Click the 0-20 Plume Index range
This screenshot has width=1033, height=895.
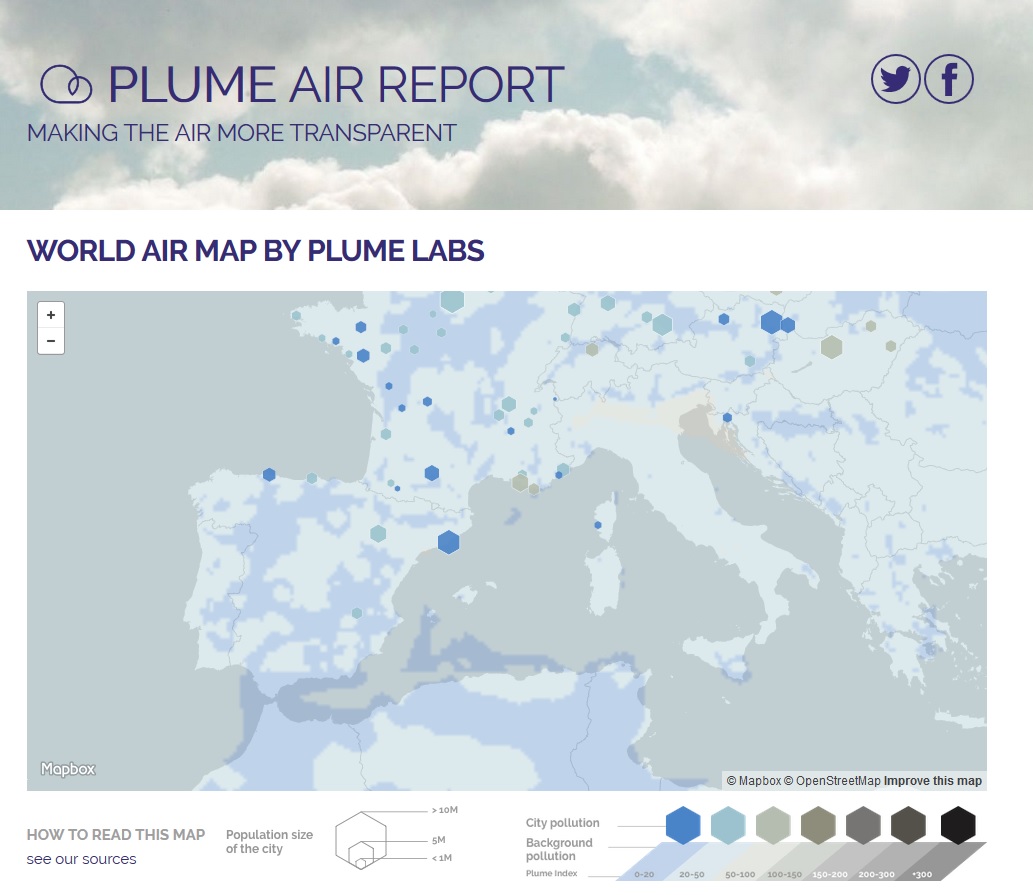pyautogui.click(x=644, y=875)
